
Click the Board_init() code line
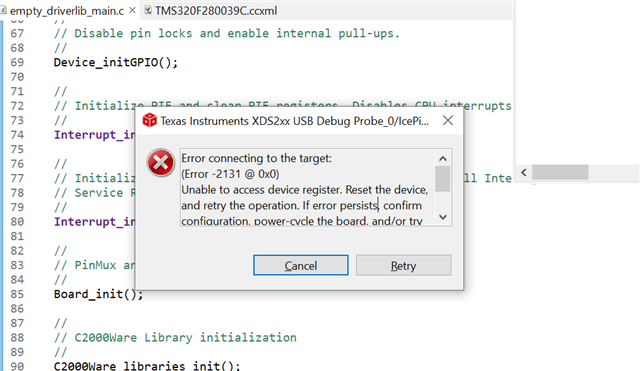(x=98, y=294)
